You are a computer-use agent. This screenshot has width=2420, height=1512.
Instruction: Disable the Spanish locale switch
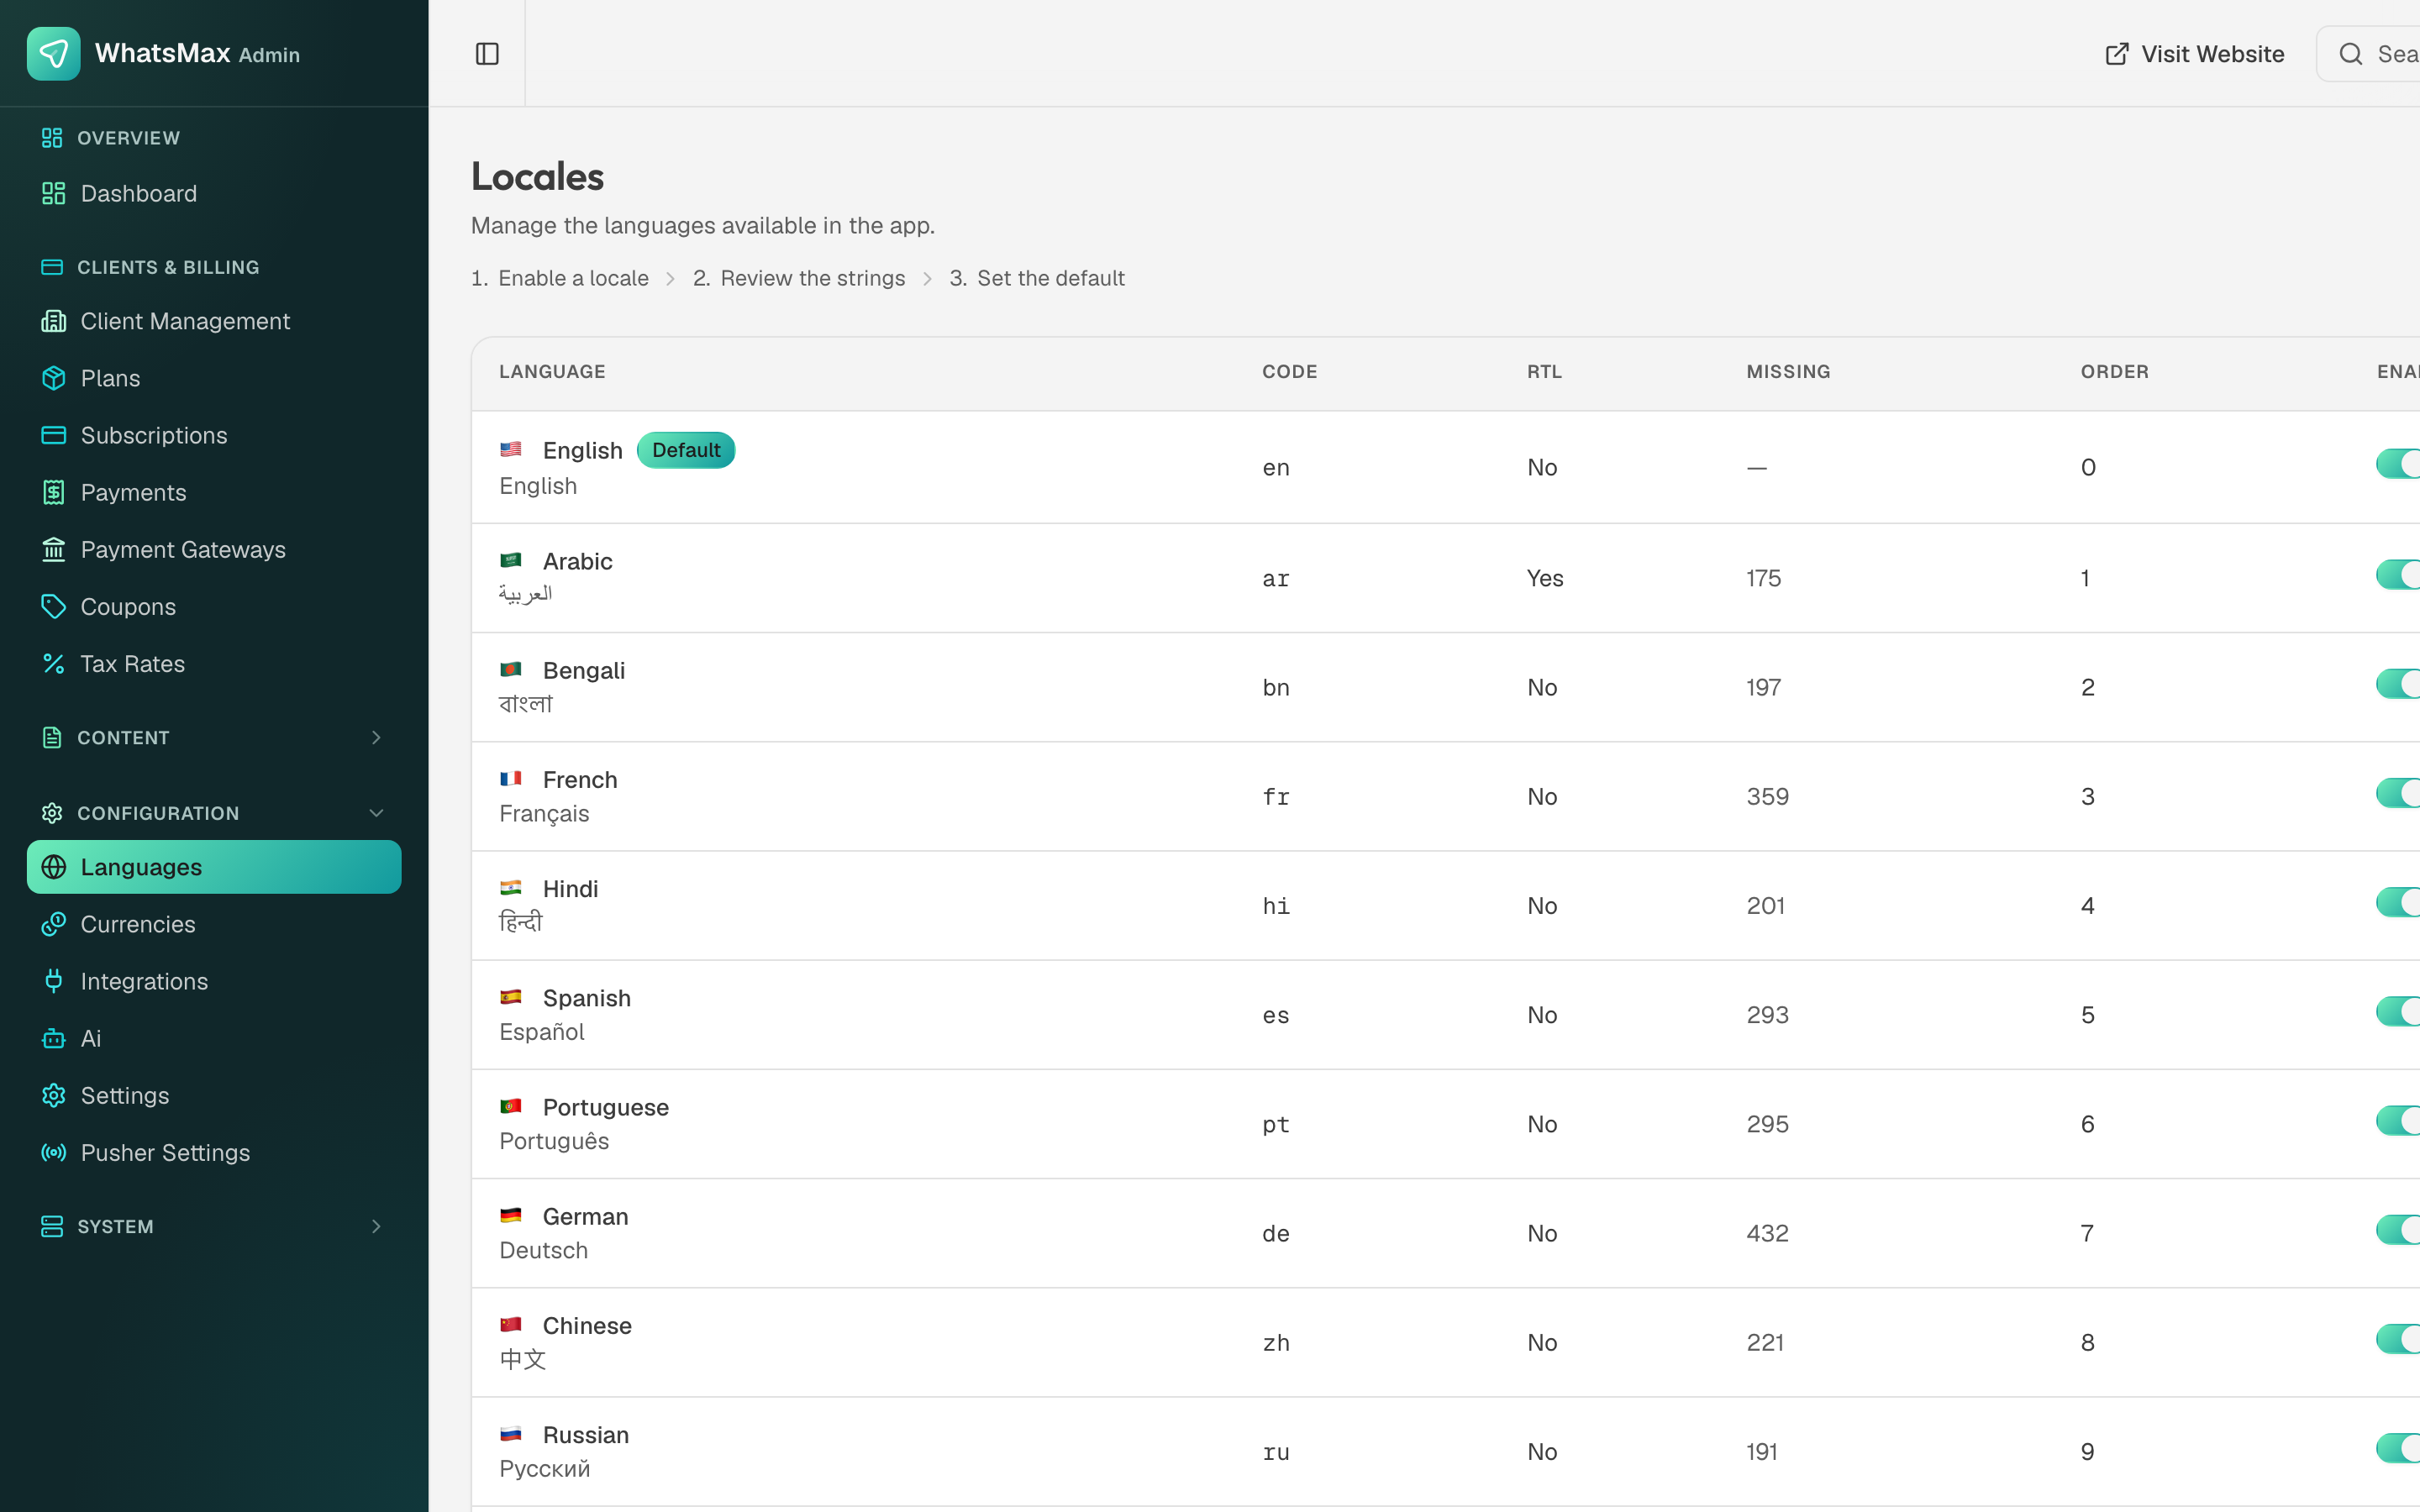pyautogui.click(x=2398, y=1011)
